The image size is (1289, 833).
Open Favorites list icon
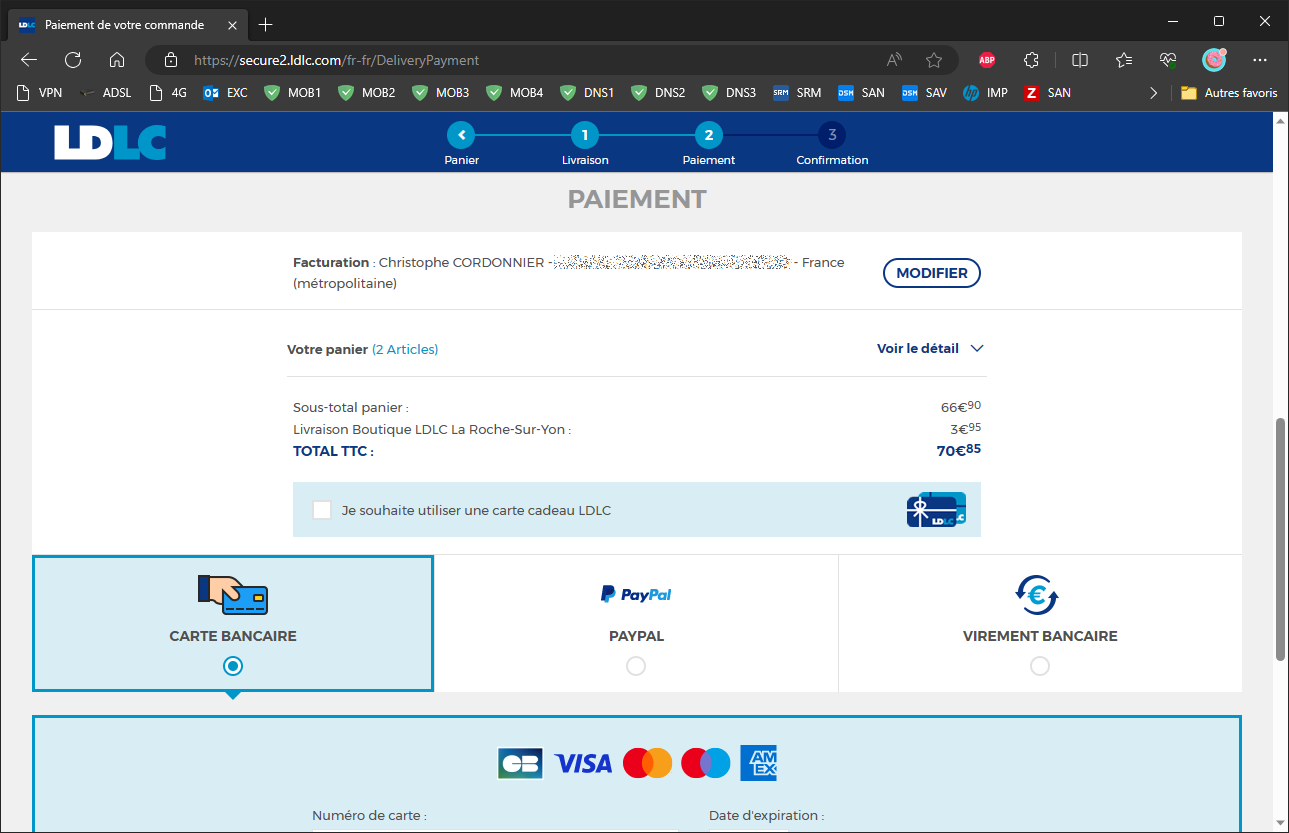[x=1124, y=60]
